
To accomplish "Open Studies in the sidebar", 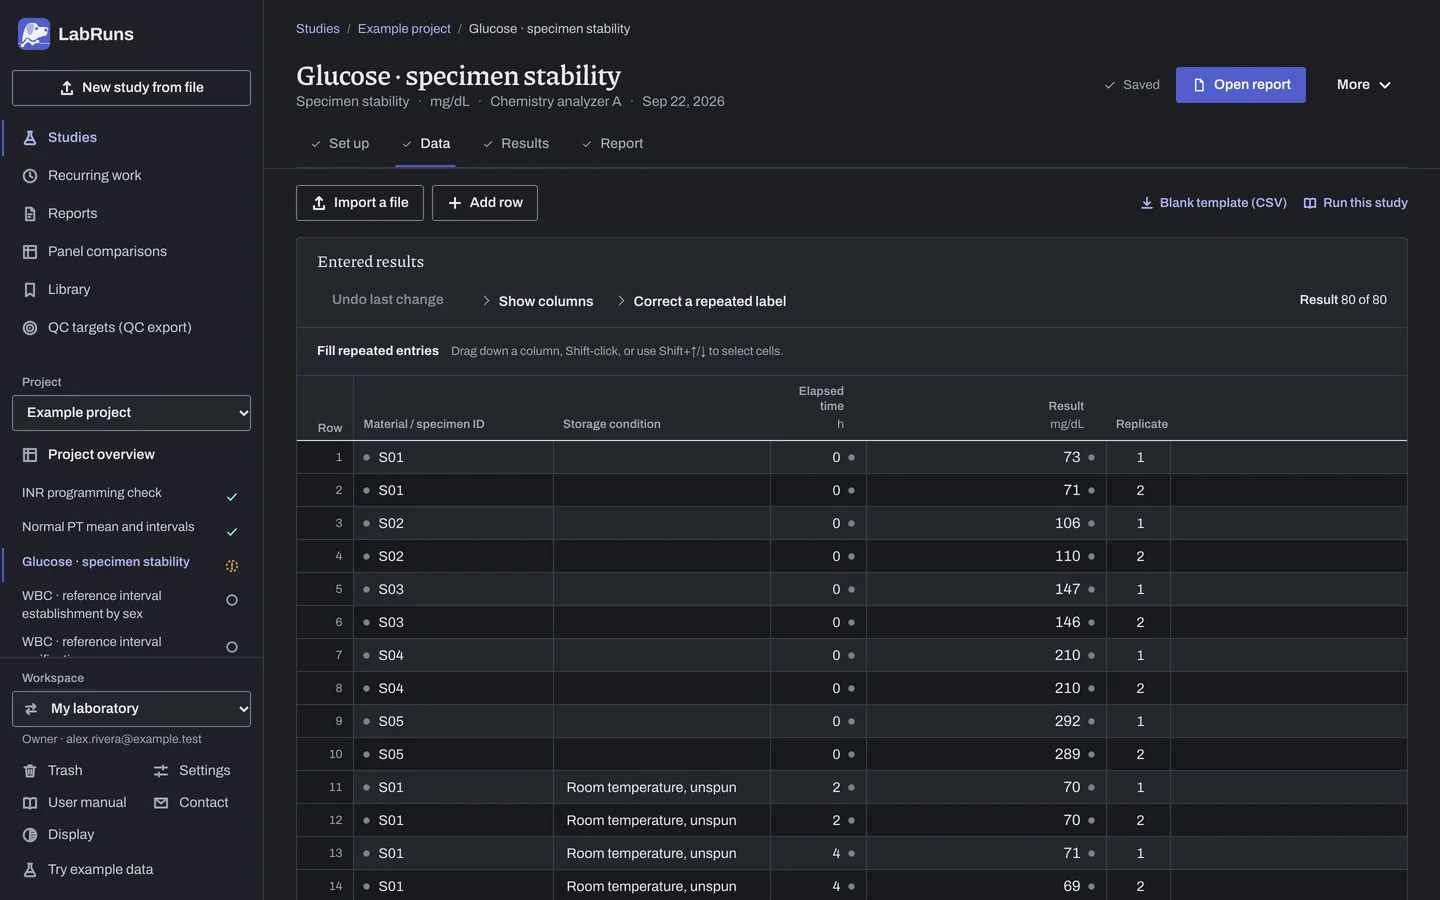I will (x=131, y=138).
